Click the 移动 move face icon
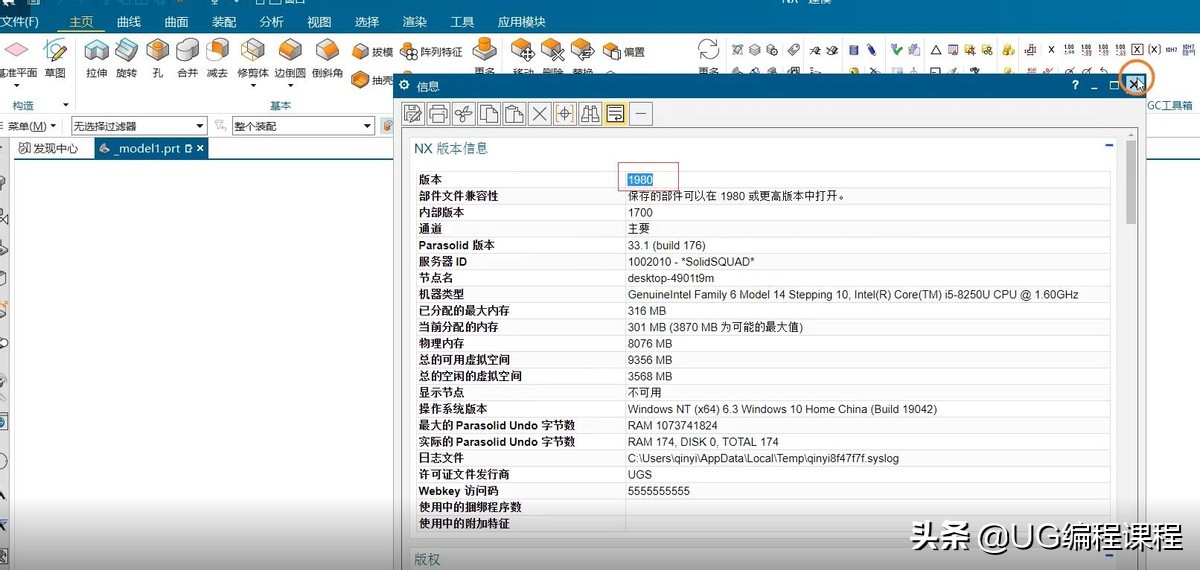The width and height of the screenshot is (1200, 570). 523,52
